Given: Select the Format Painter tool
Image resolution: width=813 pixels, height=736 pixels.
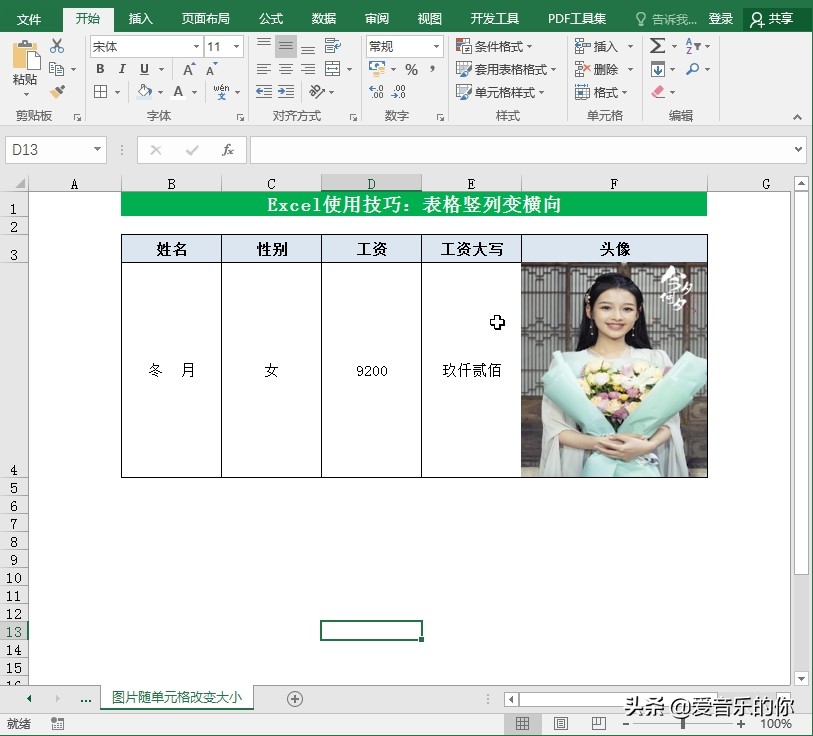Looking at the screenshot, I should (57, 92).
